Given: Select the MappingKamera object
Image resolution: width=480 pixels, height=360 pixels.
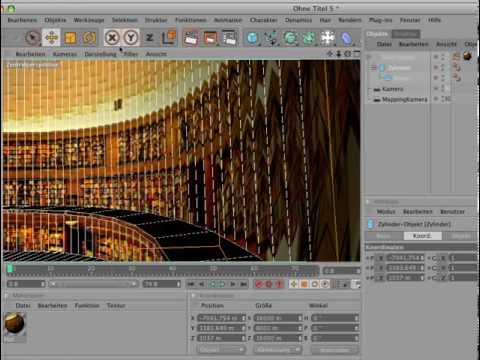Looking at the screenshot, I should tap(404, 99).
